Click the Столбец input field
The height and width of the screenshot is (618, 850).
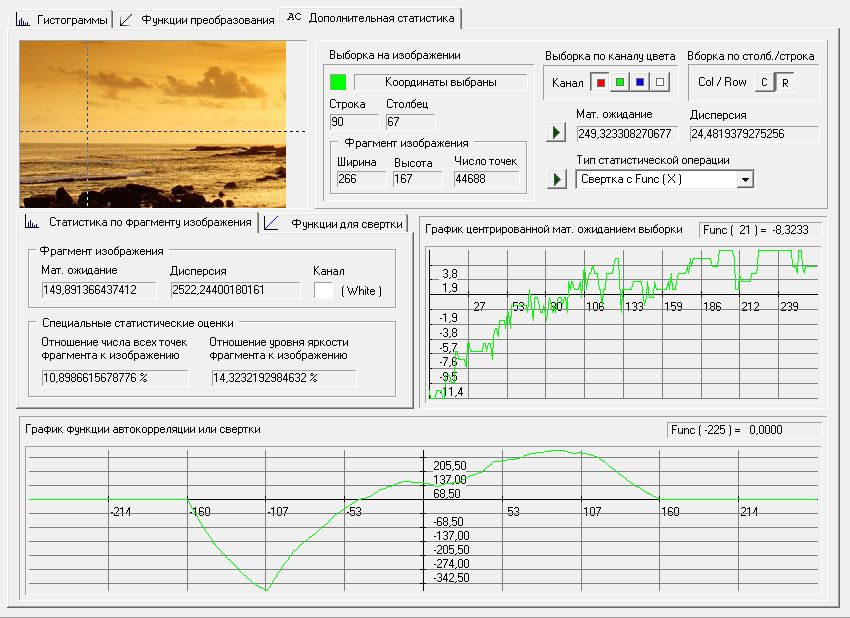tap(410, 122)
